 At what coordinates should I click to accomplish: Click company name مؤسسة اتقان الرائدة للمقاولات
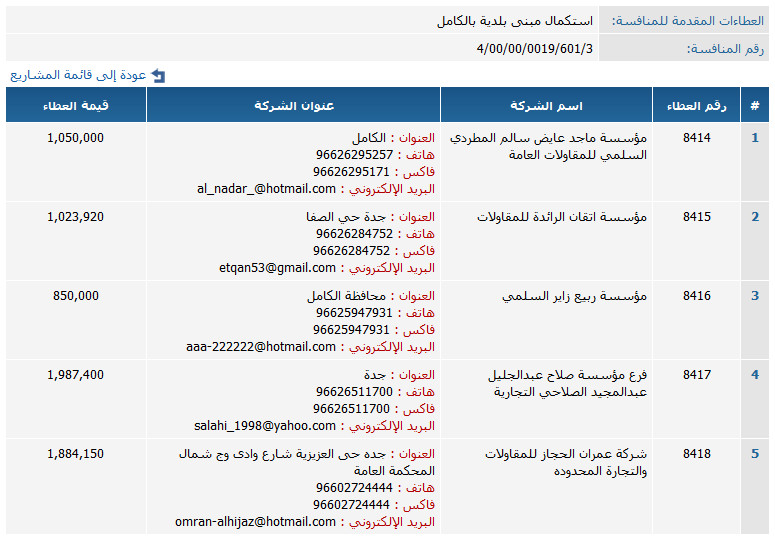coord(562,217)
